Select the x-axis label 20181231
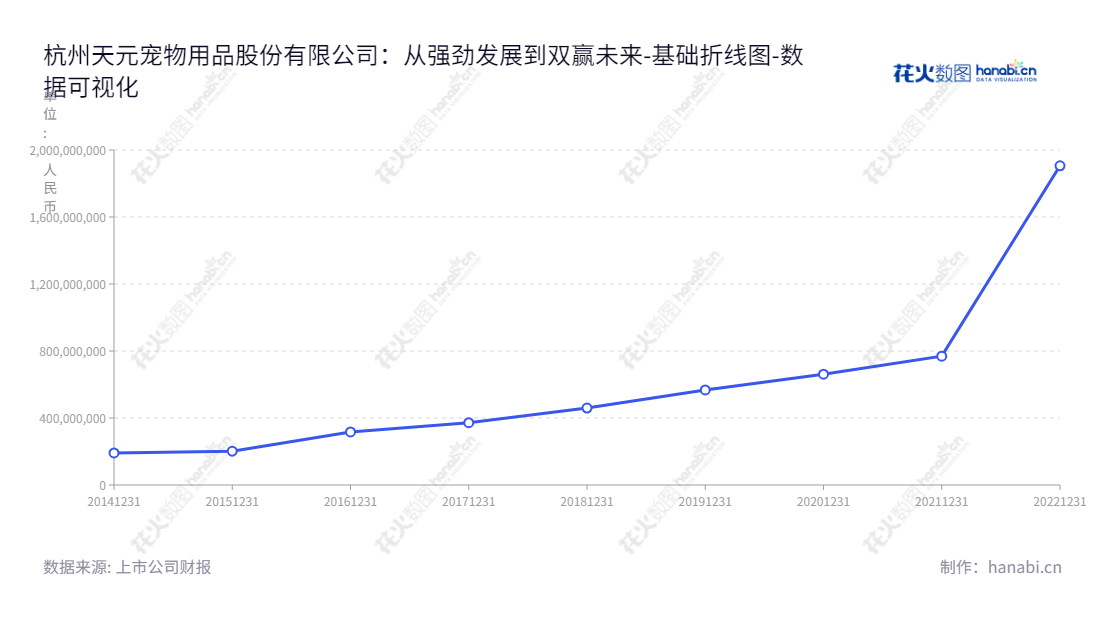1100x620 pixels. click(x=586, y=502)
